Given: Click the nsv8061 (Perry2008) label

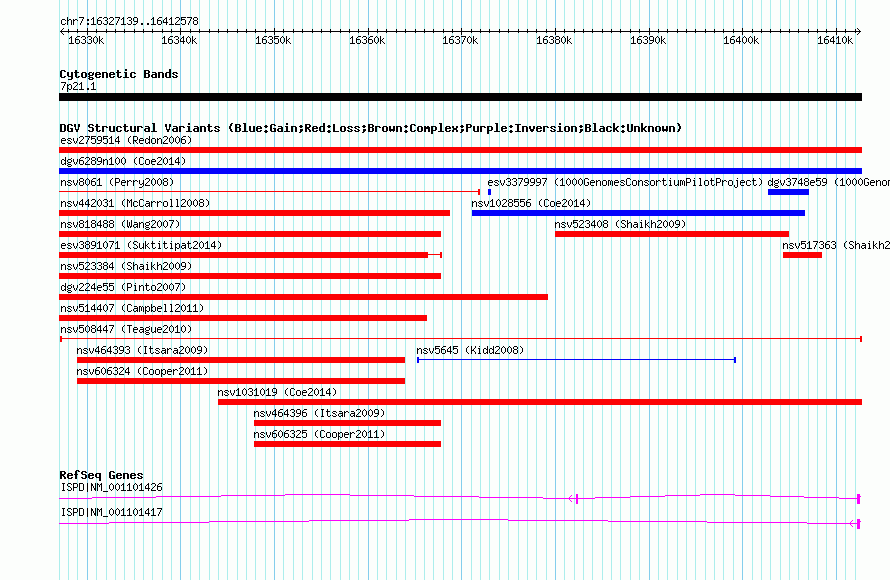Looking at the screenshot, I should 117,182.
